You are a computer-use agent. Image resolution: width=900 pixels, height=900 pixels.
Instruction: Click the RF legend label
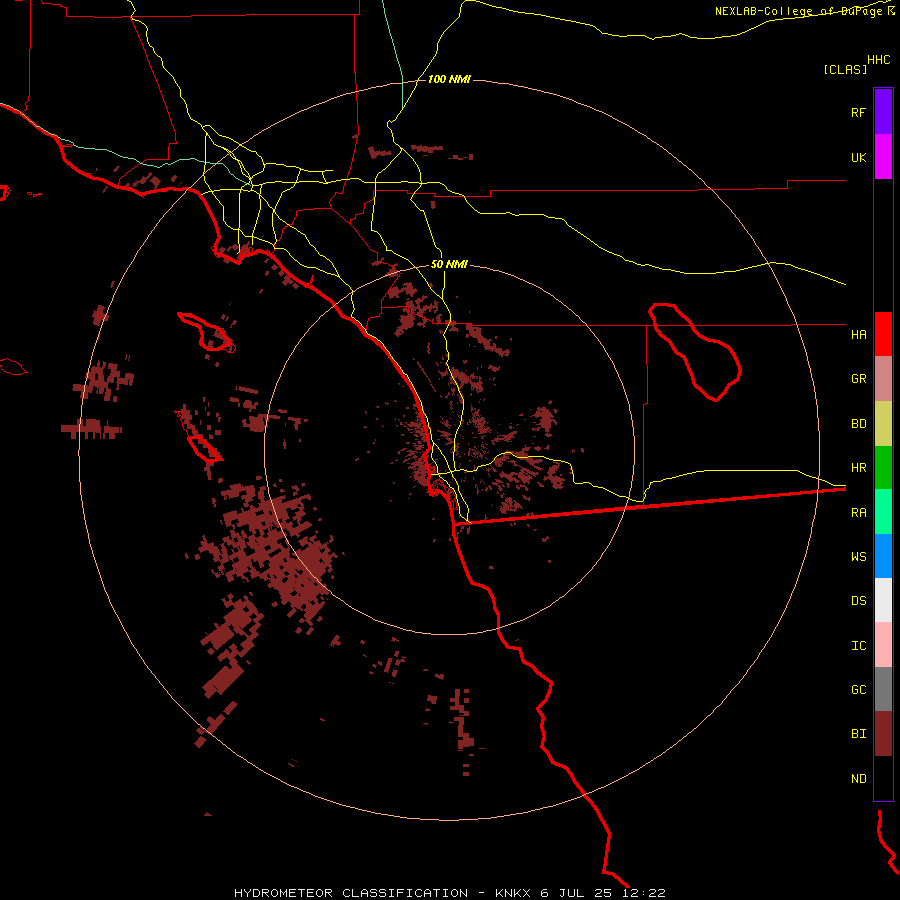(x=858, y=112)
